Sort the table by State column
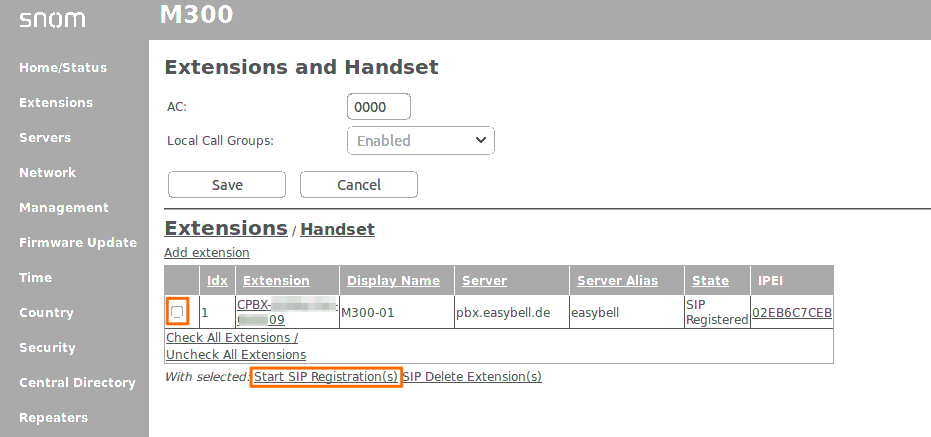 coord(709,281)
